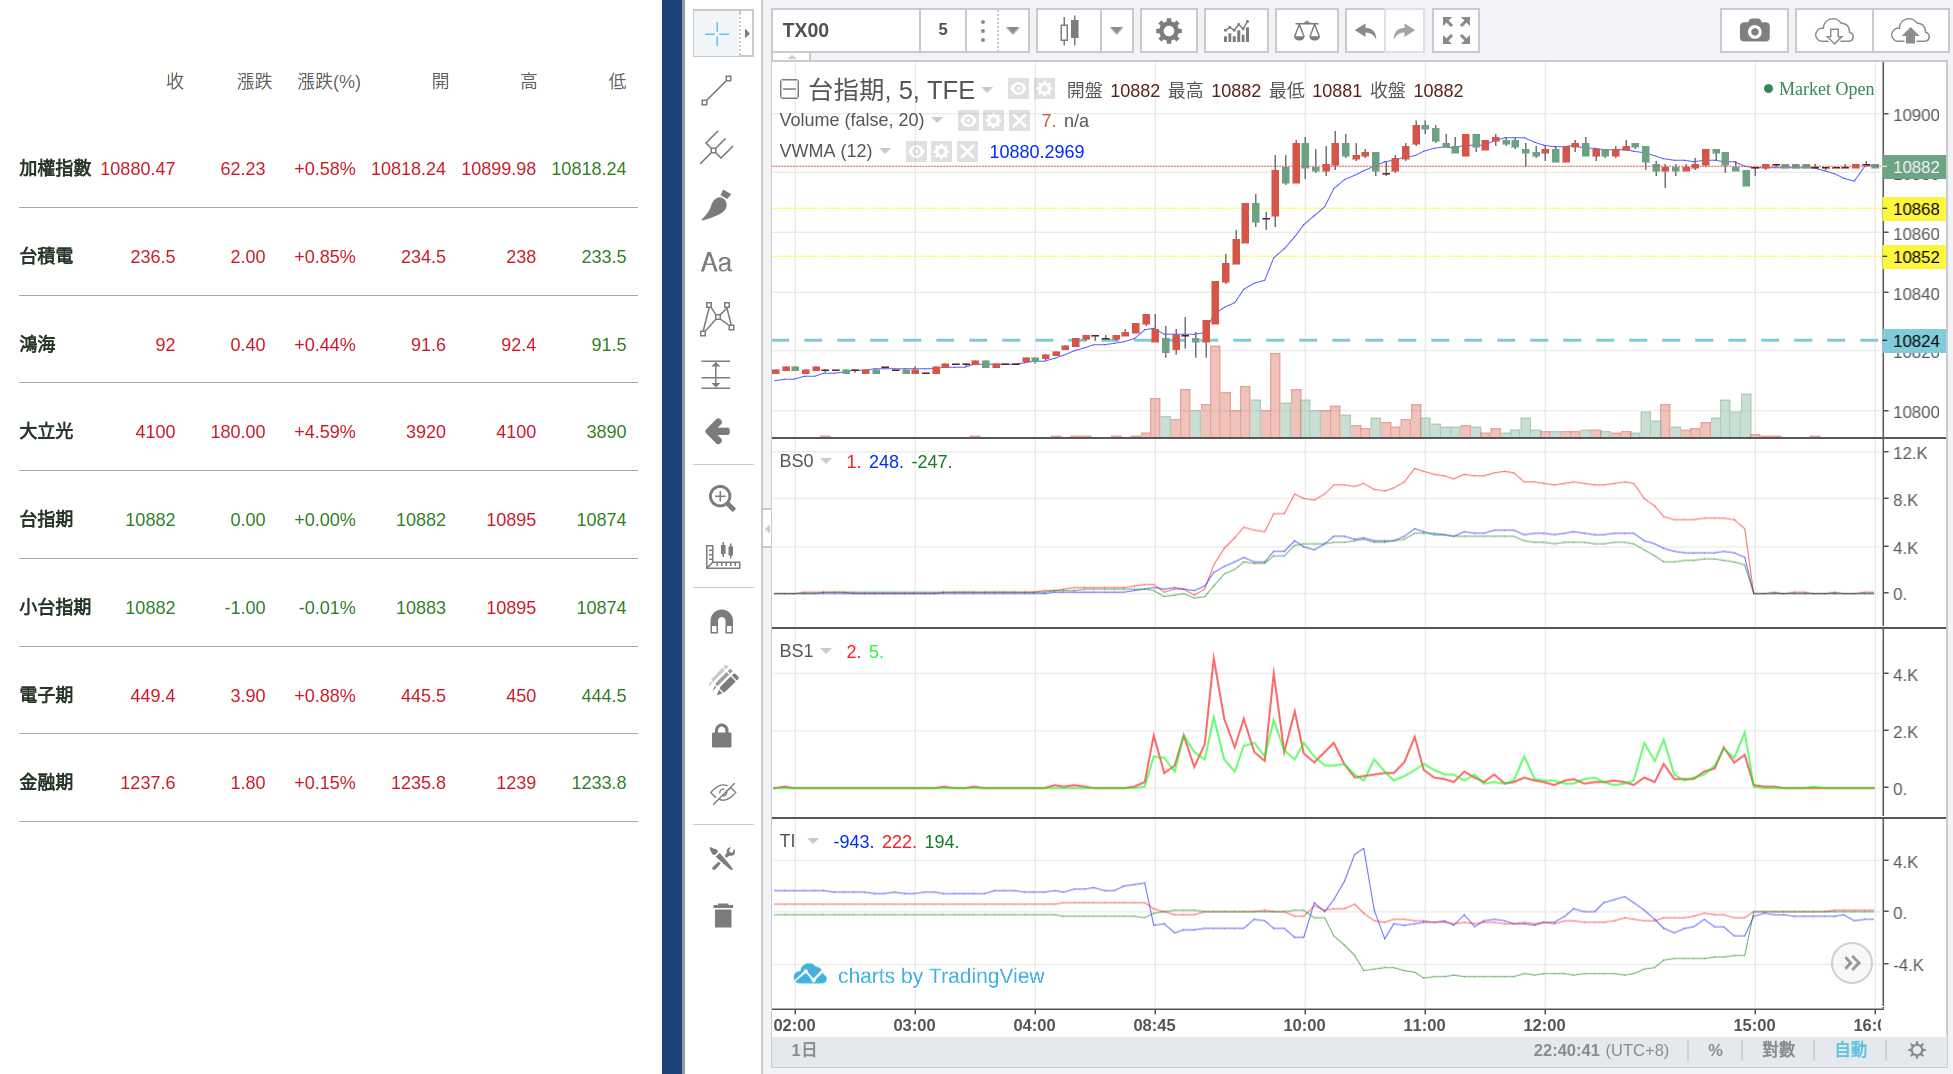Take a chart snapshot with camera

point(1754,31)
